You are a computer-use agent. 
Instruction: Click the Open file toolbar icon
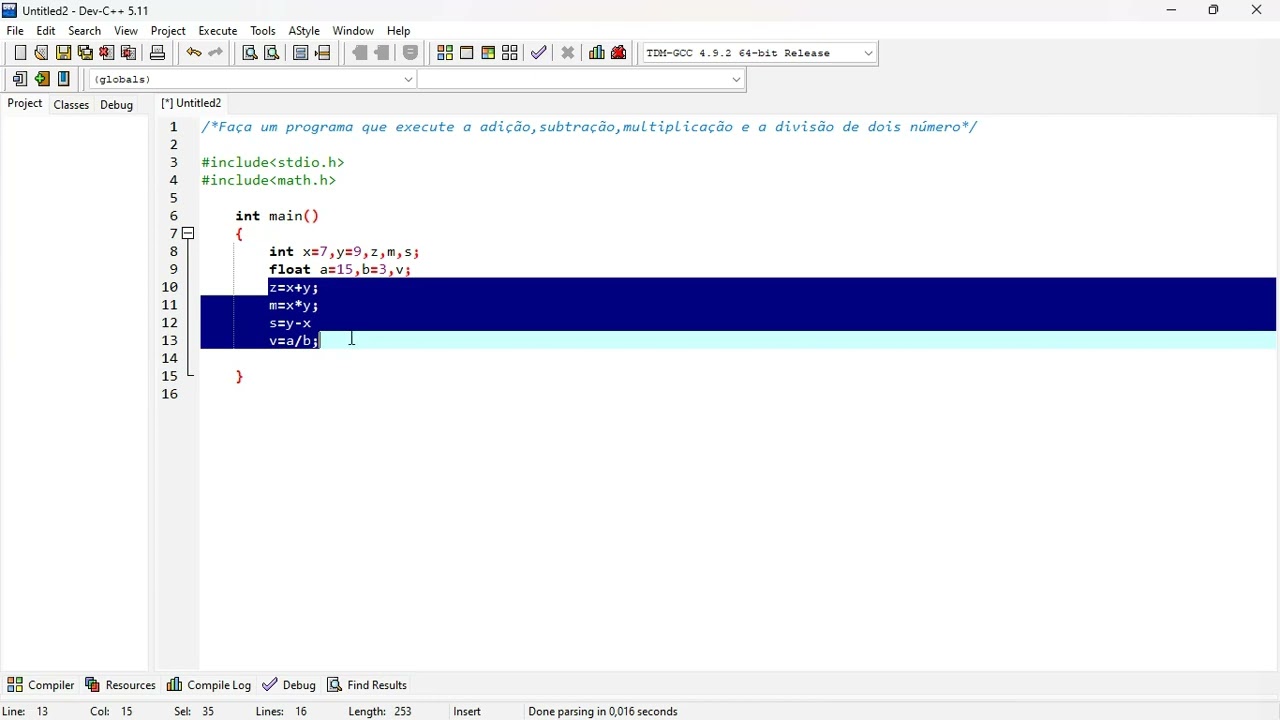pyautogui.click(x=41, y=53)
